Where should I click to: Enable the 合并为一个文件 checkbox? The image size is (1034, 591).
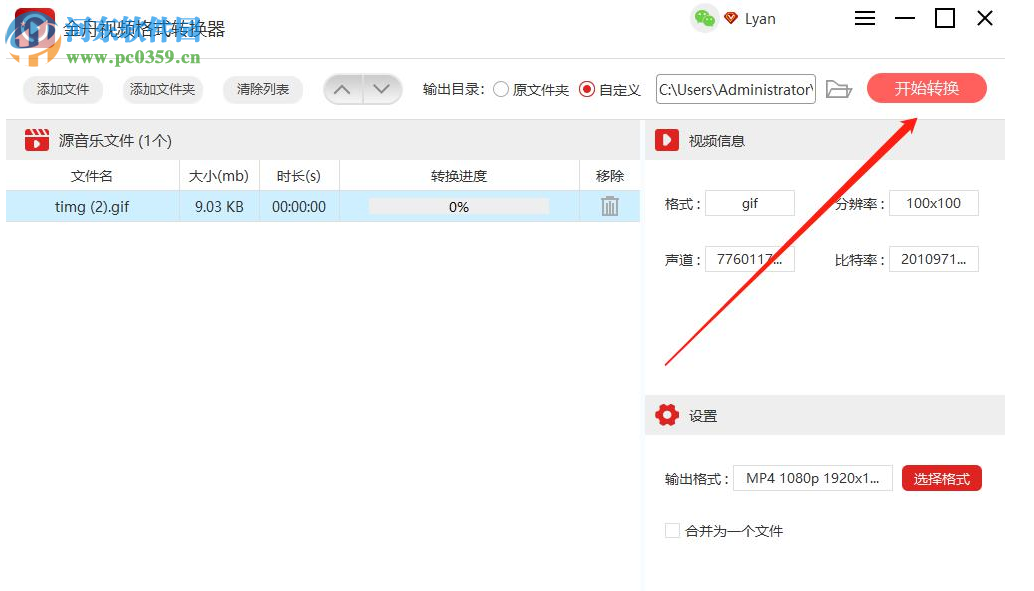click(672, 531)
